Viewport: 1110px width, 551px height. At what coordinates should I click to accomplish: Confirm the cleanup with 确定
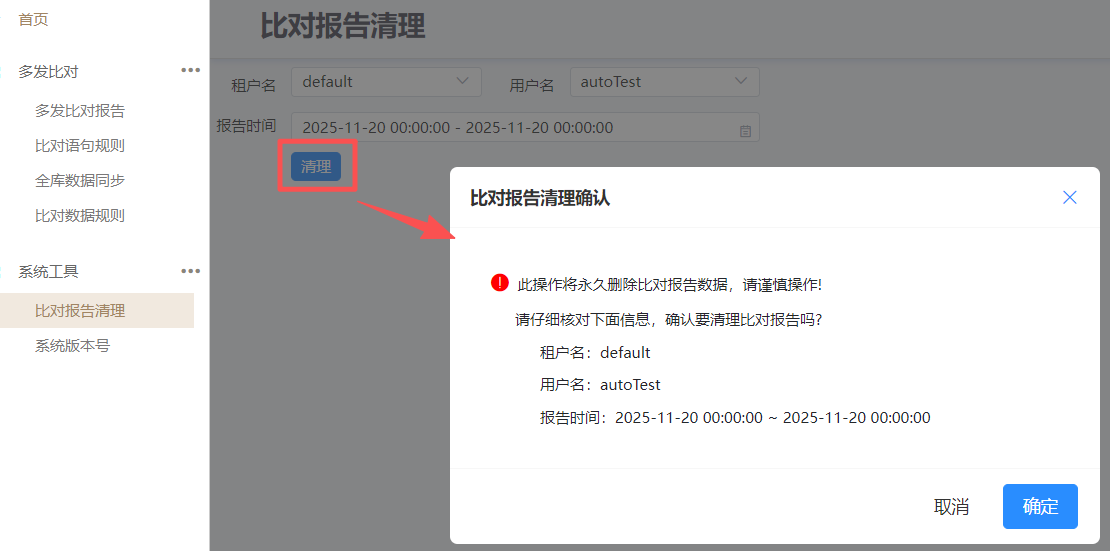click(x=1040, y=507)
